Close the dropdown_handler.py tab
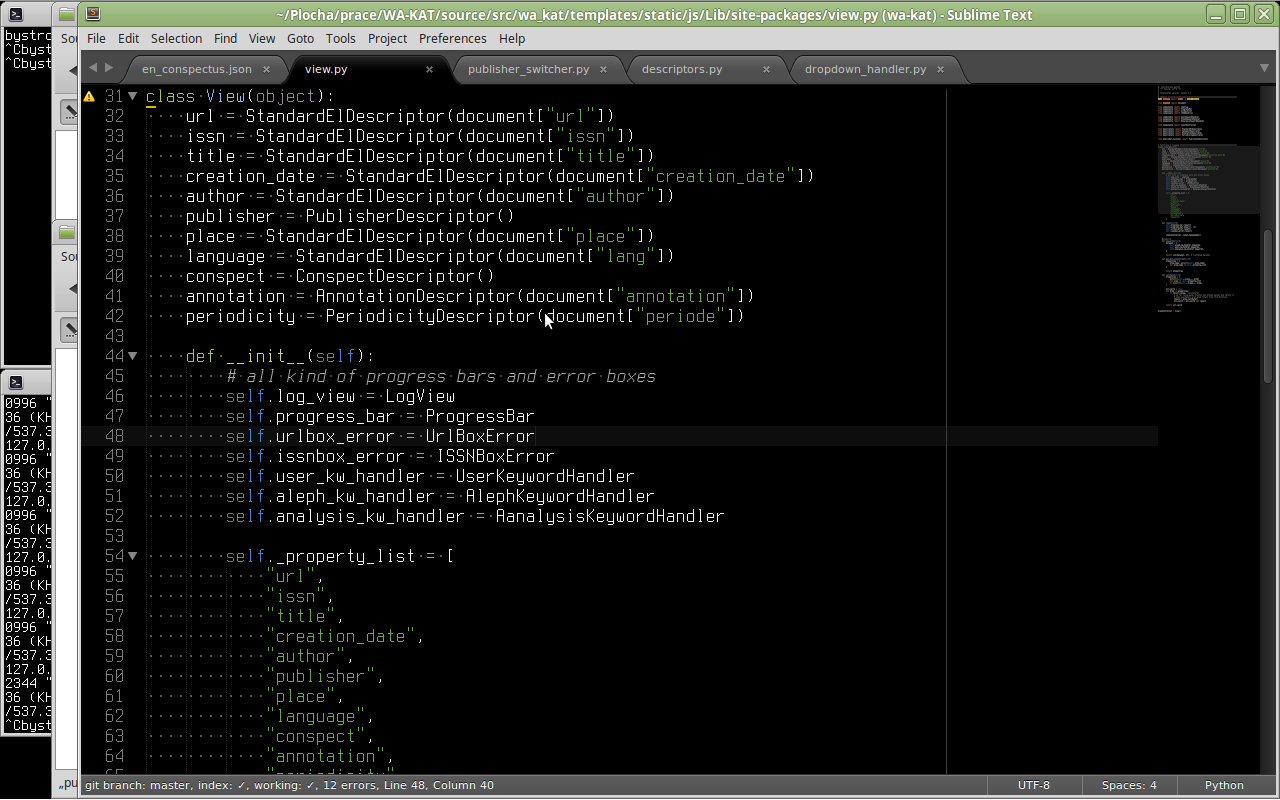1280x800 pixels. 940,70
